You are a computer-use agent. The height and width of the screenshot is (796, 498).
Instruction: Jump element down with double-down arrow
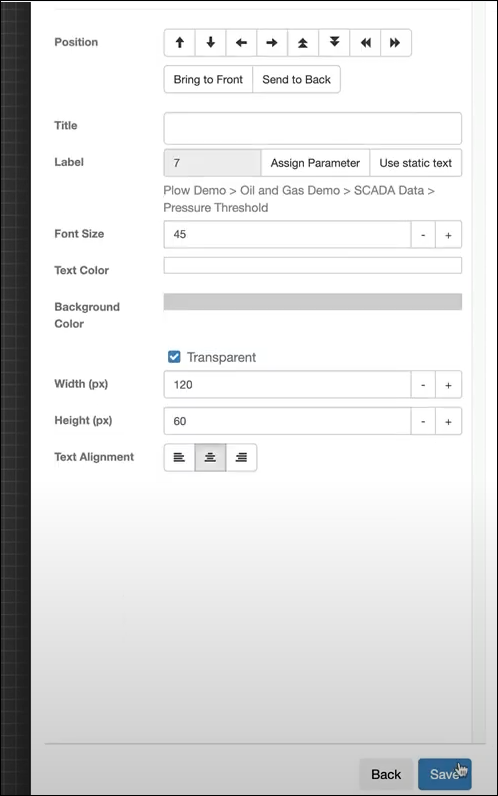click(x=334, y=43)
